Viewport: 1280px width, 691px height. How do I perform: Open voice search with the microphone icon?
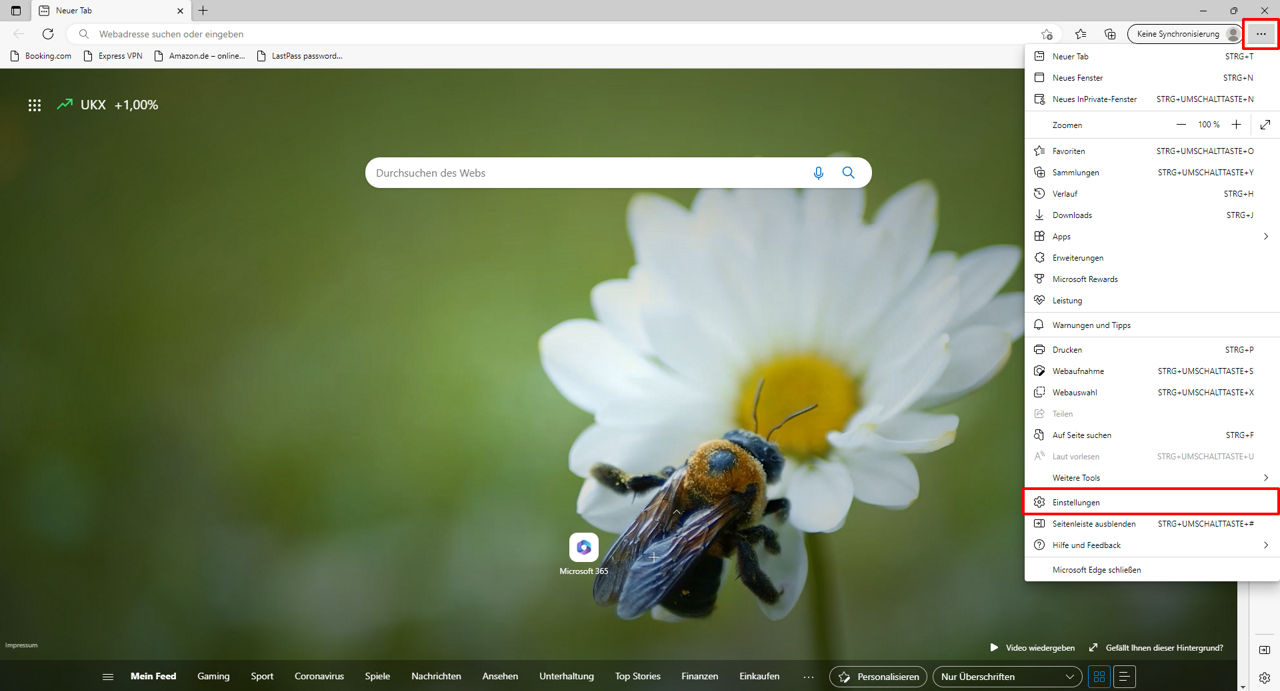click(818, 172)
